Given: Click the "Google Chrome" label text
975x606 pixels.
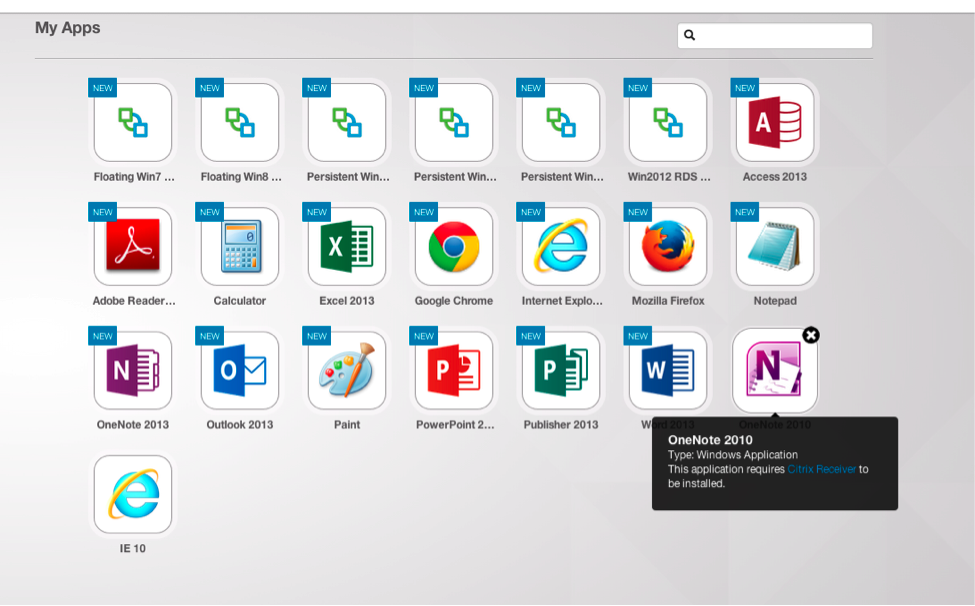Looking at the screenshot, I should coord(454,301).
